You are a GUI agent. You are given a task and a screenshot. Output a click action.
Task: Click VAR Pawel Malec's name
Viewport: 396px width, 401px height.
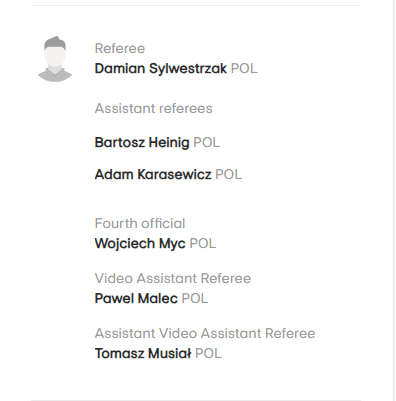click(136, 298)
